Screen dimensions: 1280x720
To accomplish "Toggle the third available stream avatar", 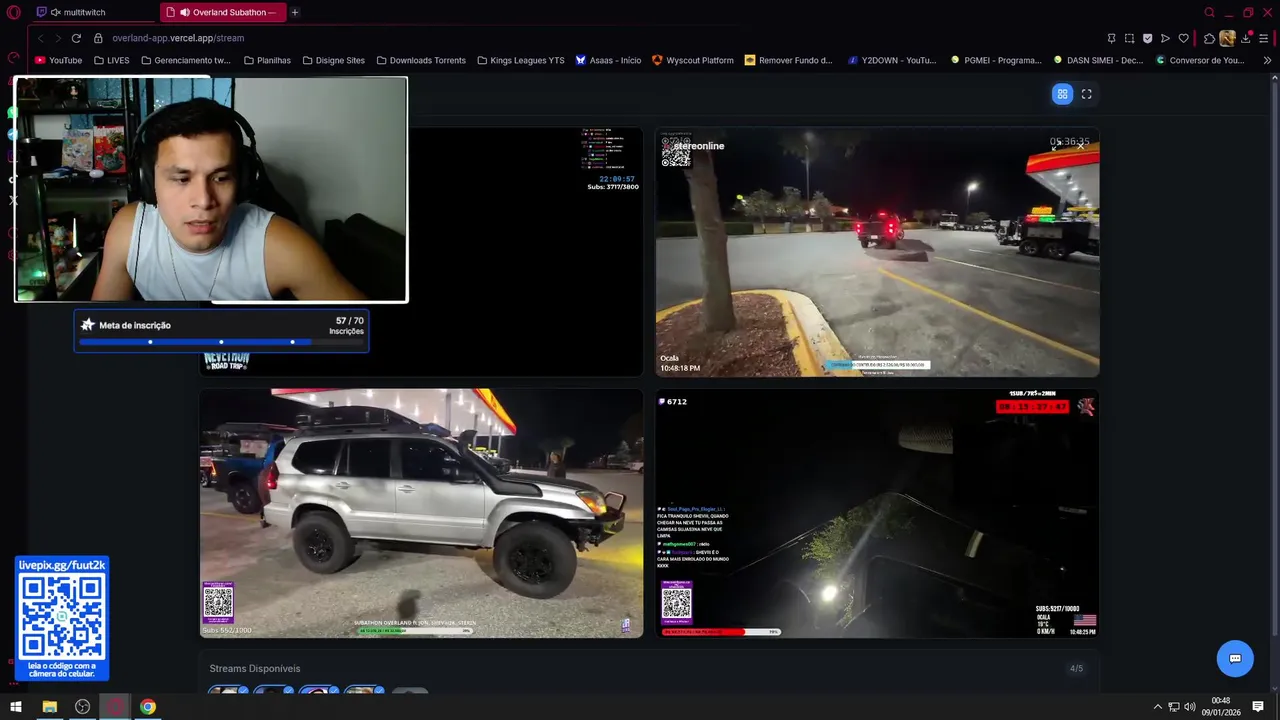I will tap(319, 691).
